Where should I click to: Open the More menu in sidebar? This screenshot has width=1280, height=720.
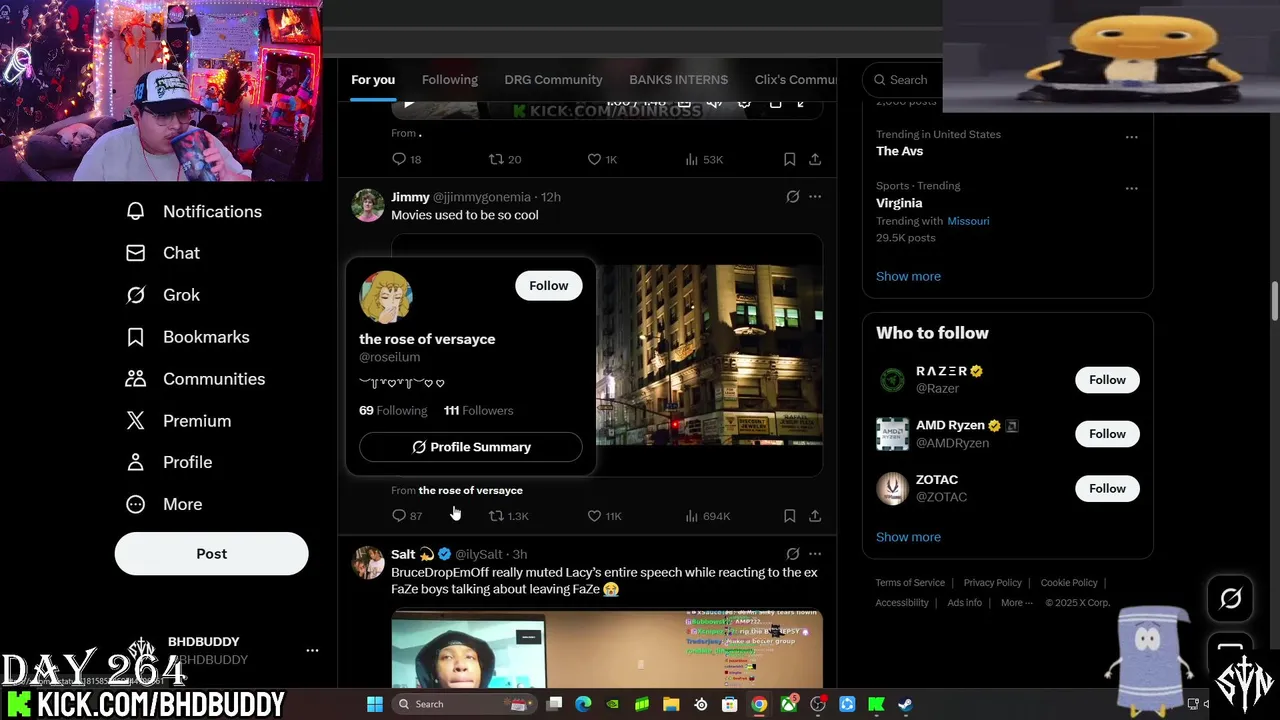click(164, 504)
